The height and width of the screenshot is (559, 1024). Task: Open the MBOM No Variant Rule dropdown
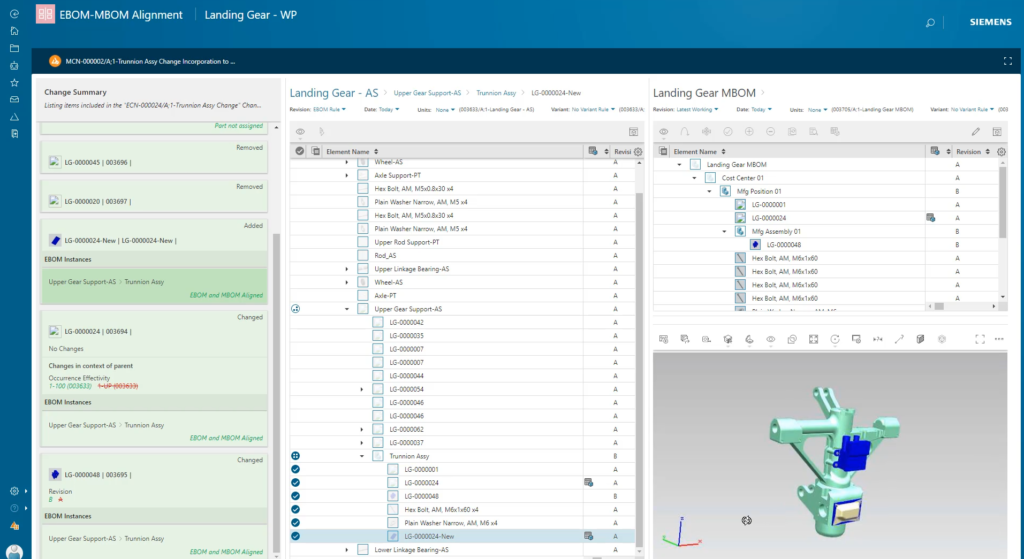click(x=972, y=109)
